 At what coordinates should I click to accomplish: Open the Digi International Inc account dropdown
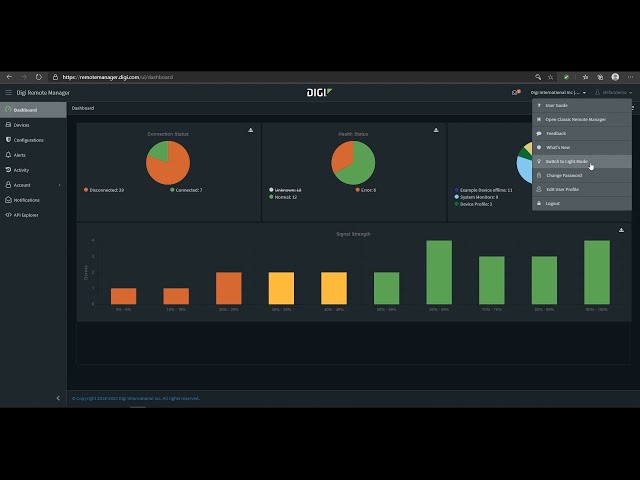point(558,93)
